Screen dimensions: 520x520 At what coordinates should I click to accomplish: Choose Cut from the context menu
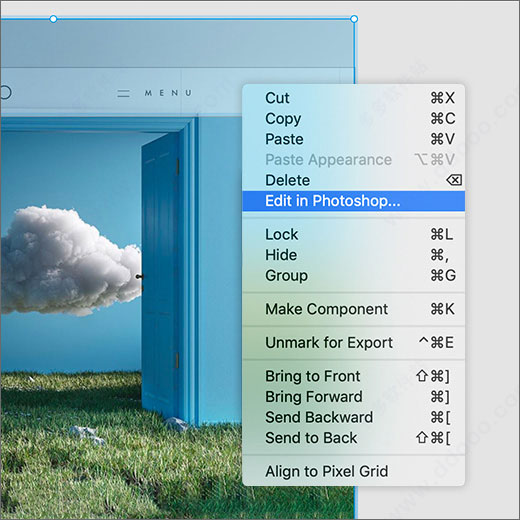[x=353, y=98]
